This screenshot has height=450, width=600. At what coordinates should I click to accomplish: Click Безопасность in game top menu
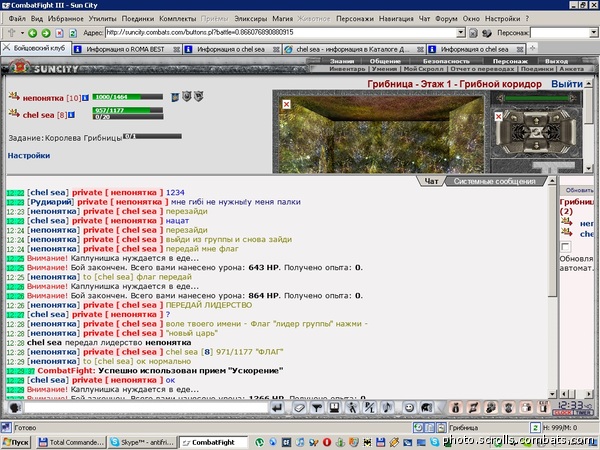click(446, 61)
